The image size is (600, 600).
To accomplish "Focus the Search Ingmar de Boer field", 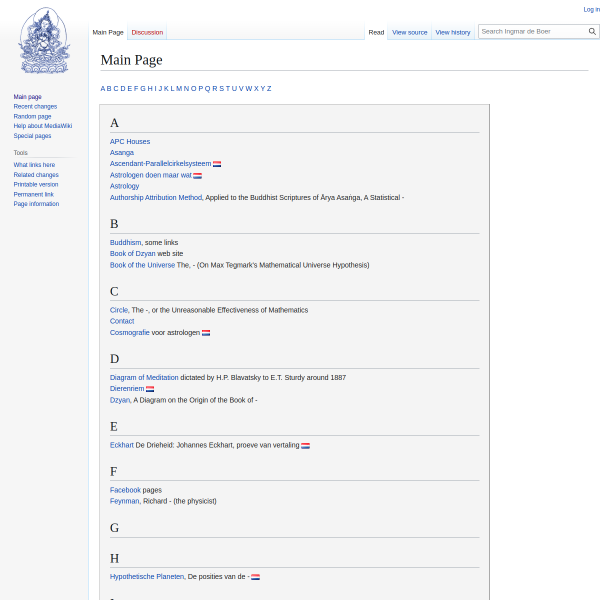I will 533,31.
